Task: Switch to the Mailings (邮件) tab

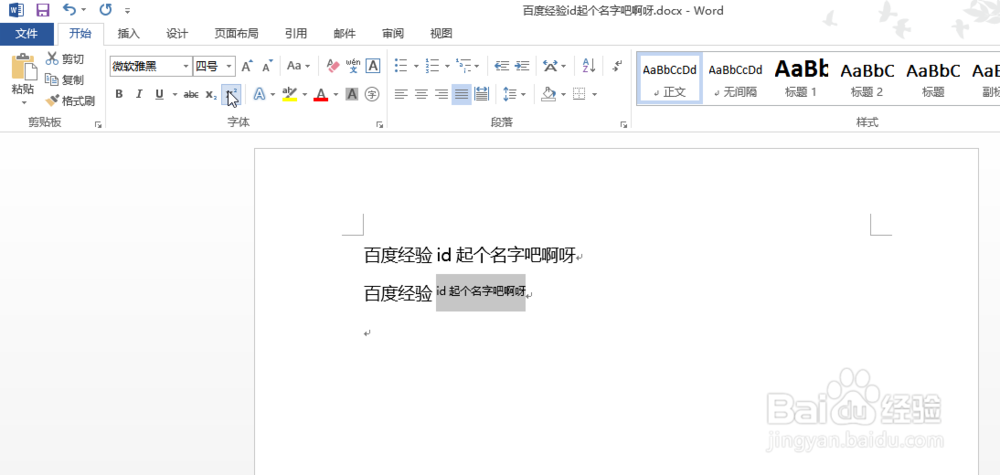Action: [x=344, y=34]
